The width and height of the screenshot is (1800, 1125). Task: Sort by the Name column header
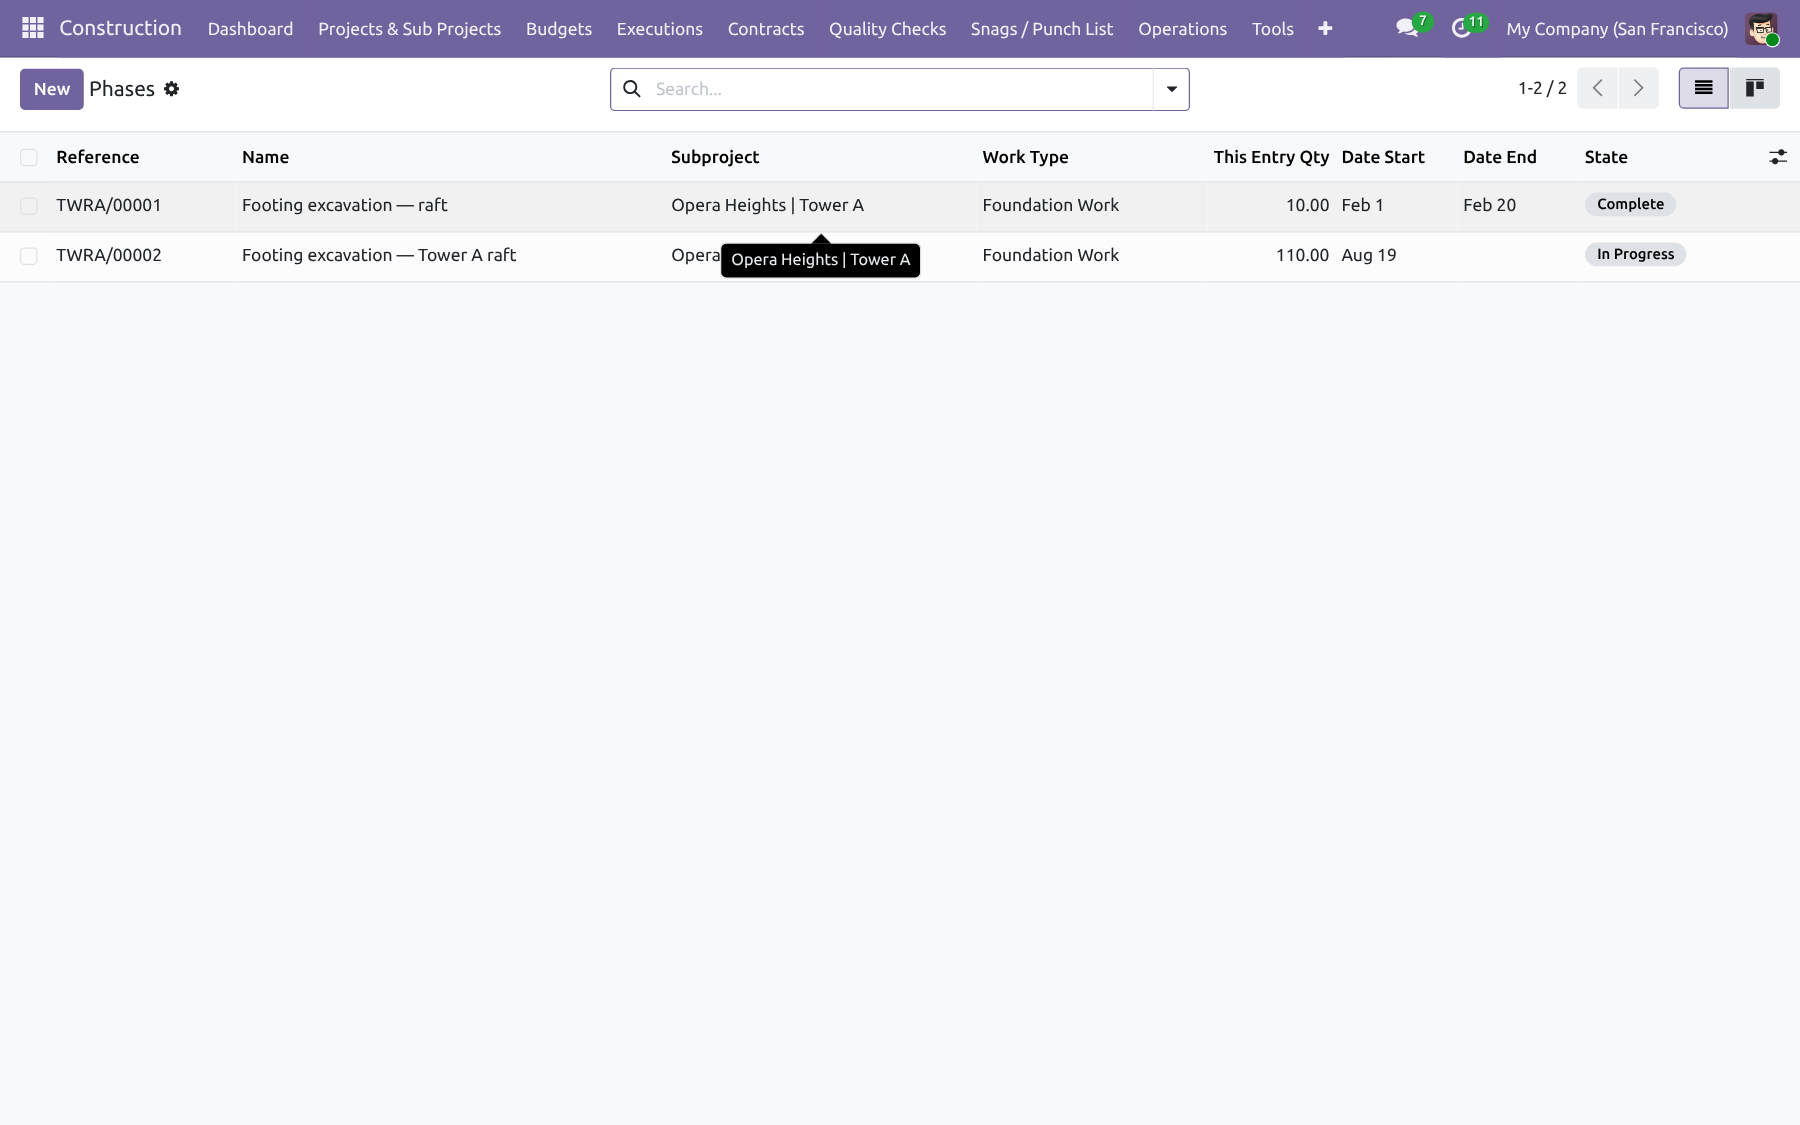[265, 157]
